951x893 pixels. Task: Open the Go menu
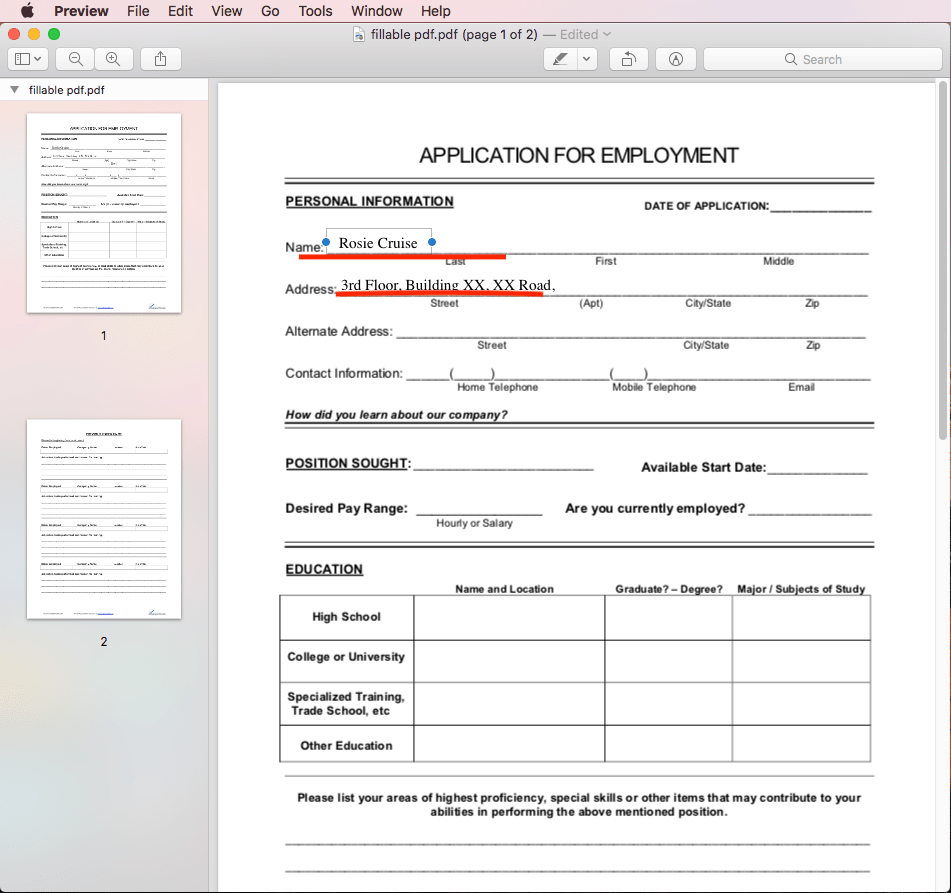coord(269,11)
